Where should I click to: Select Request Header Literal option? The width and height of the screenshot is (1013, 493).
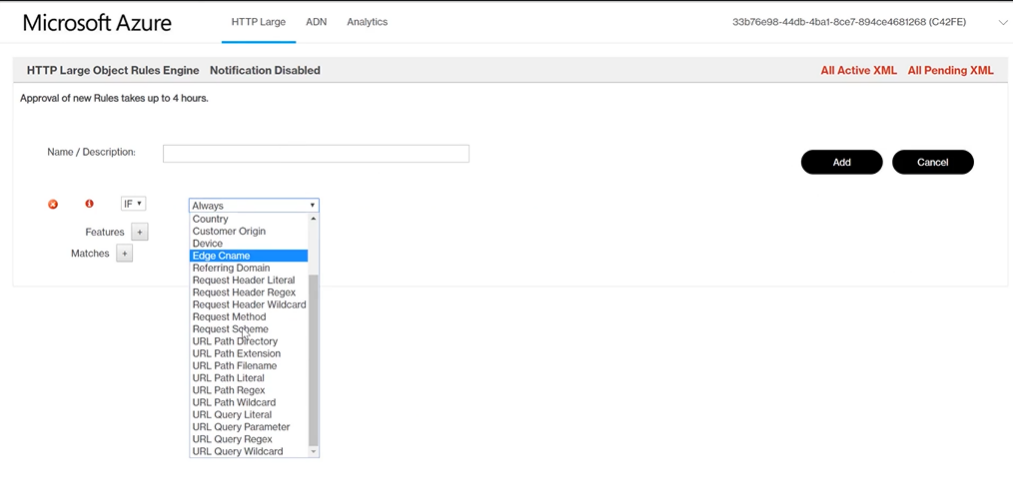[x=249, y=280]
